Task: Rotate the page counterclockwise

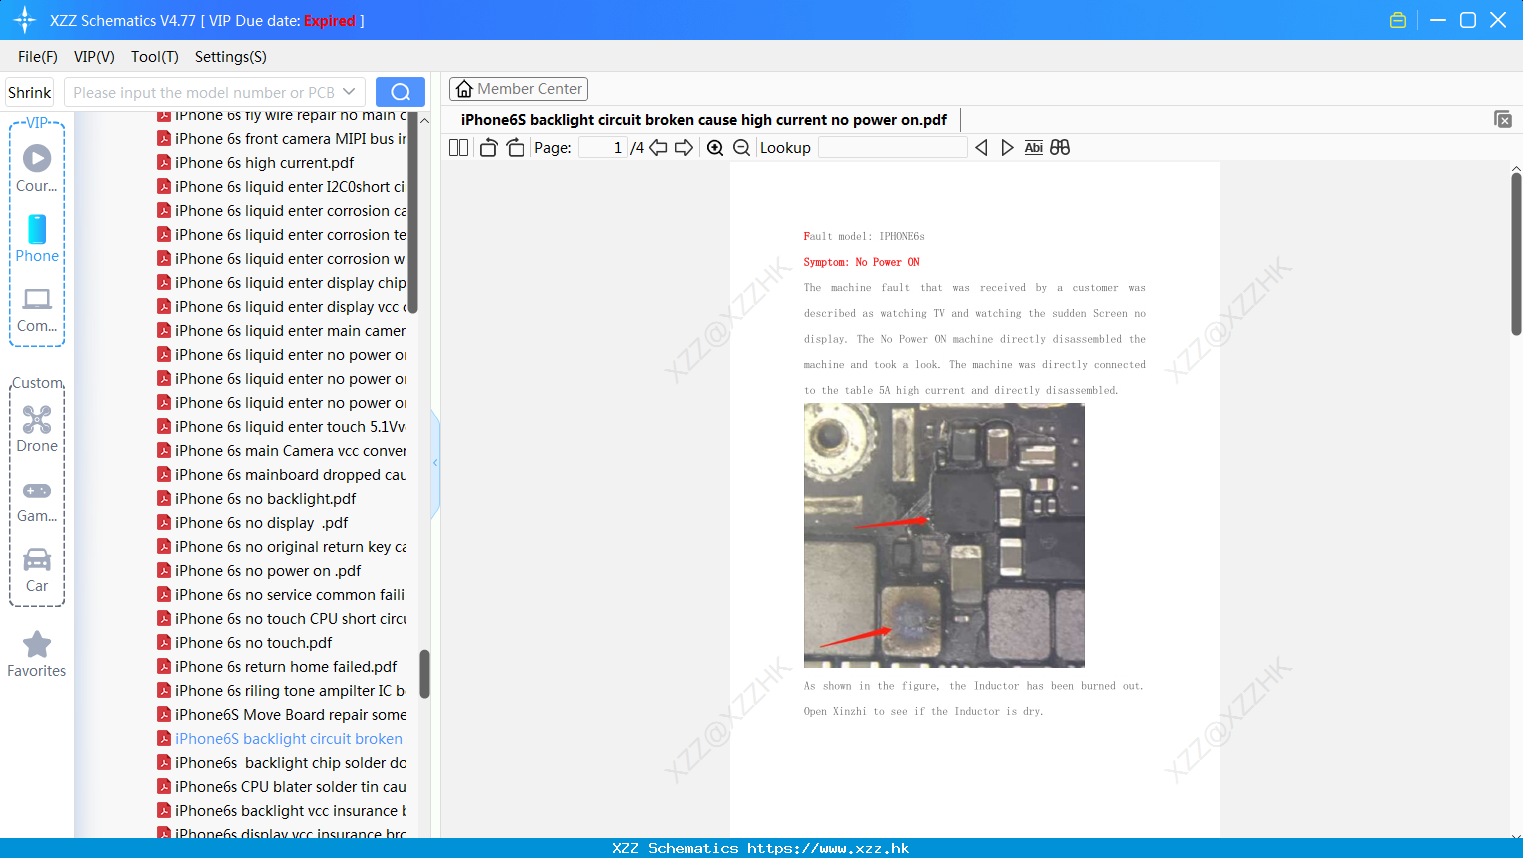Action: point(488,148)
